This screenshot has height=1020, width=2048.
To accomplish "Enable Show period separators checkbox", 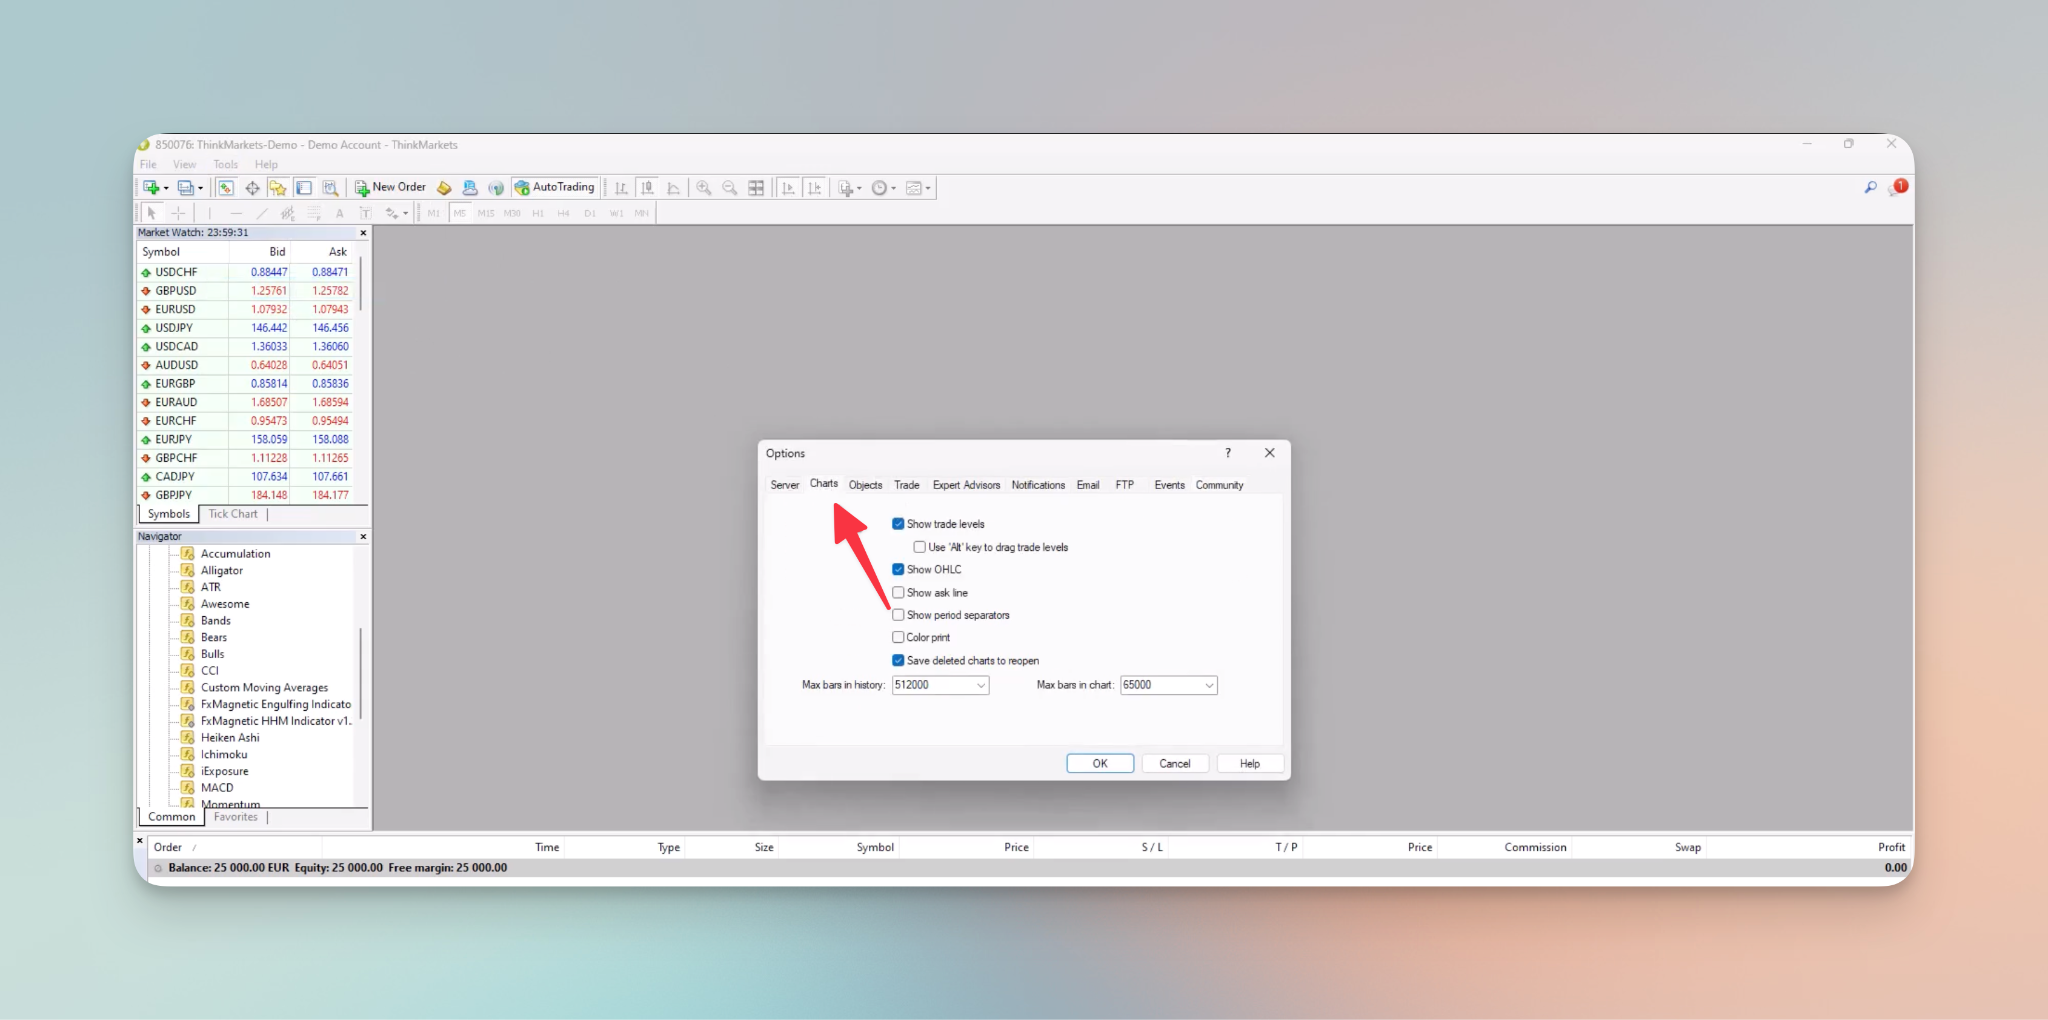I will 898,615.
